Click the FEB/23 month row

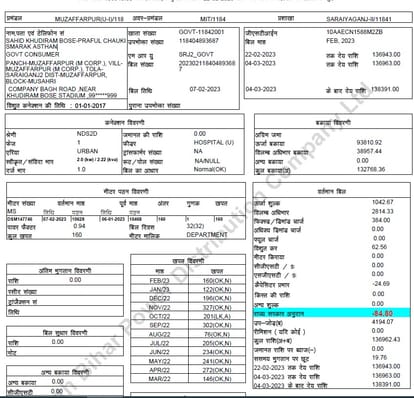tap(189, 281)
